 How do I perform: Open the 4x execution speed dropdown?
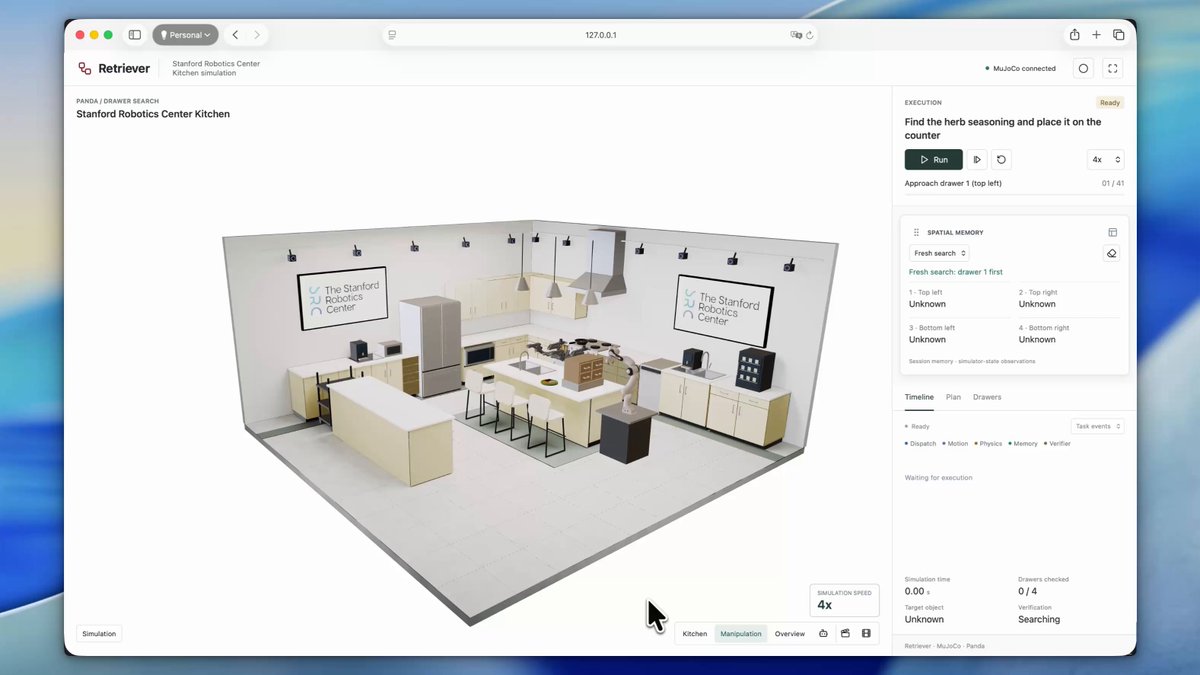(1105, 160)
